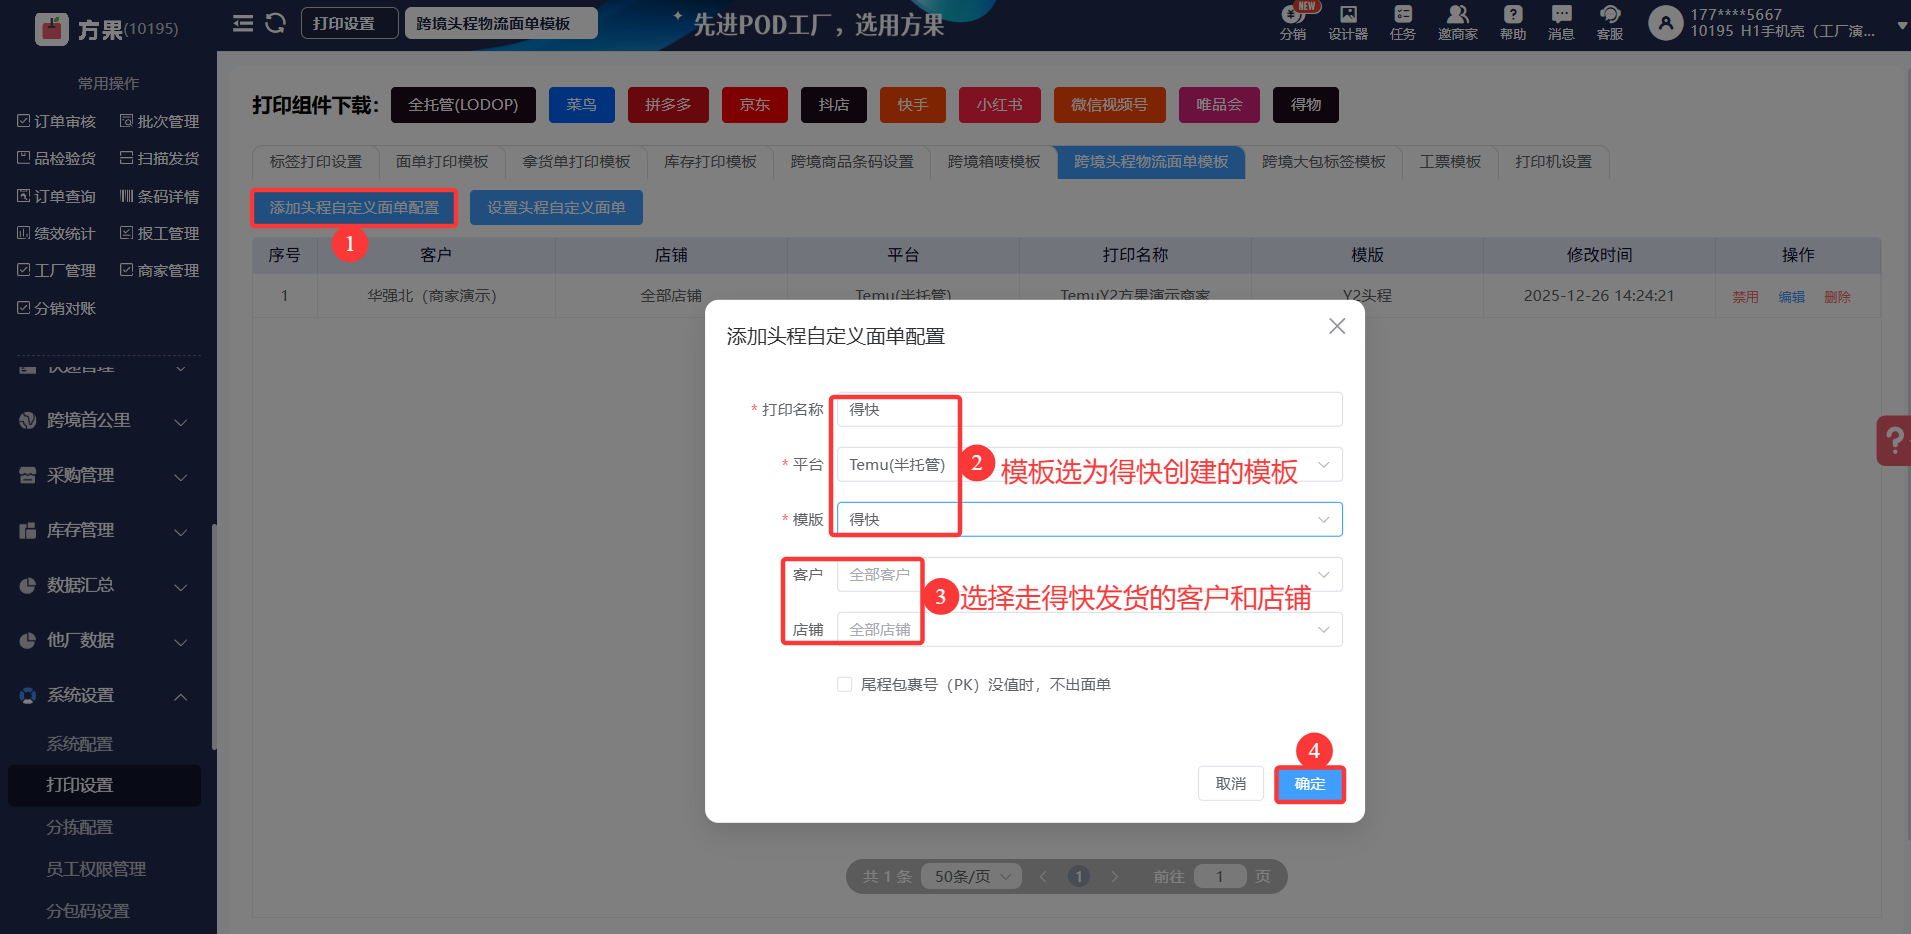Screen dimensions: 1911x934
Task: Switch to the 跨境商品条码设置 tab
Action: 852,162
